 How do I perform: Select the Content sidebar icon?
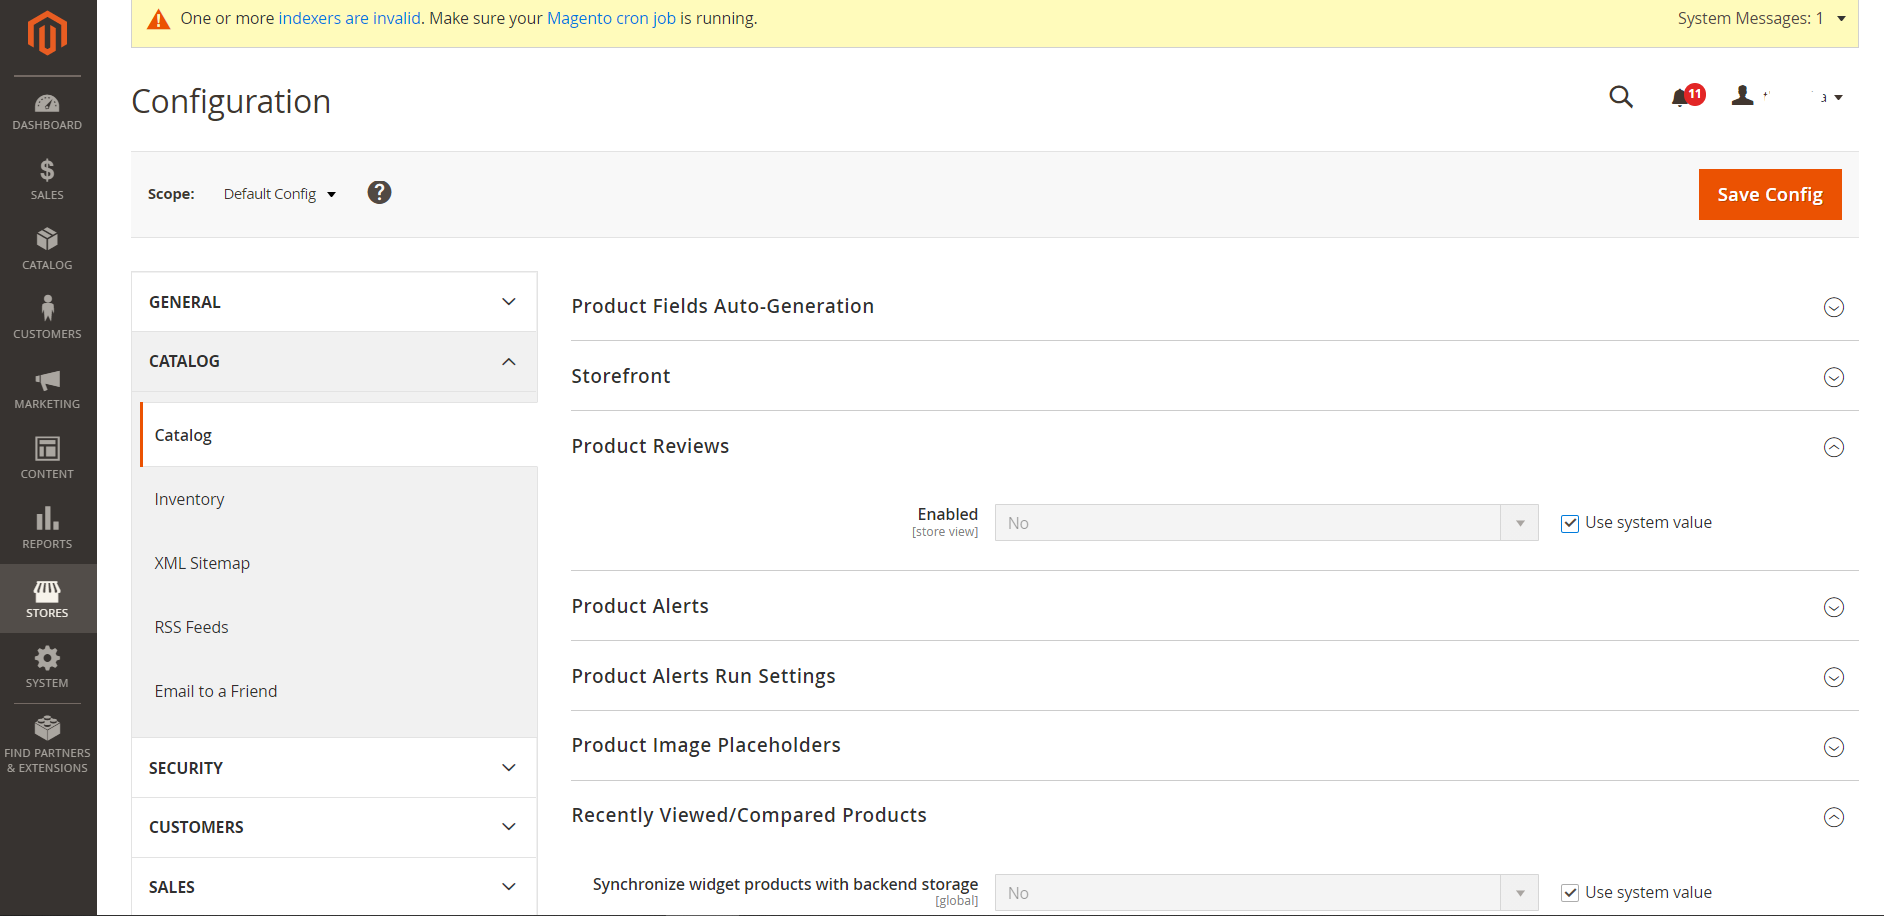pos(47,457)
